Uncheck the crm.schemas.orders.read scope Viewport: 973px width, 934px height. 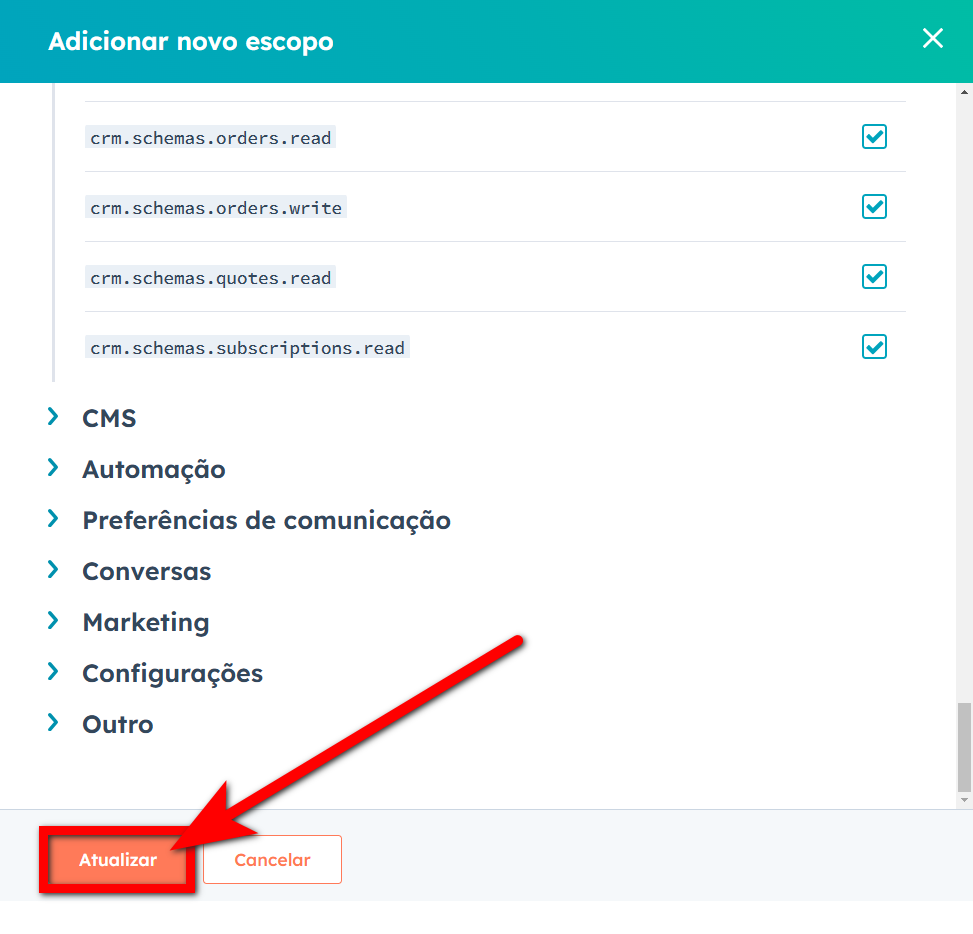[873, 137]
